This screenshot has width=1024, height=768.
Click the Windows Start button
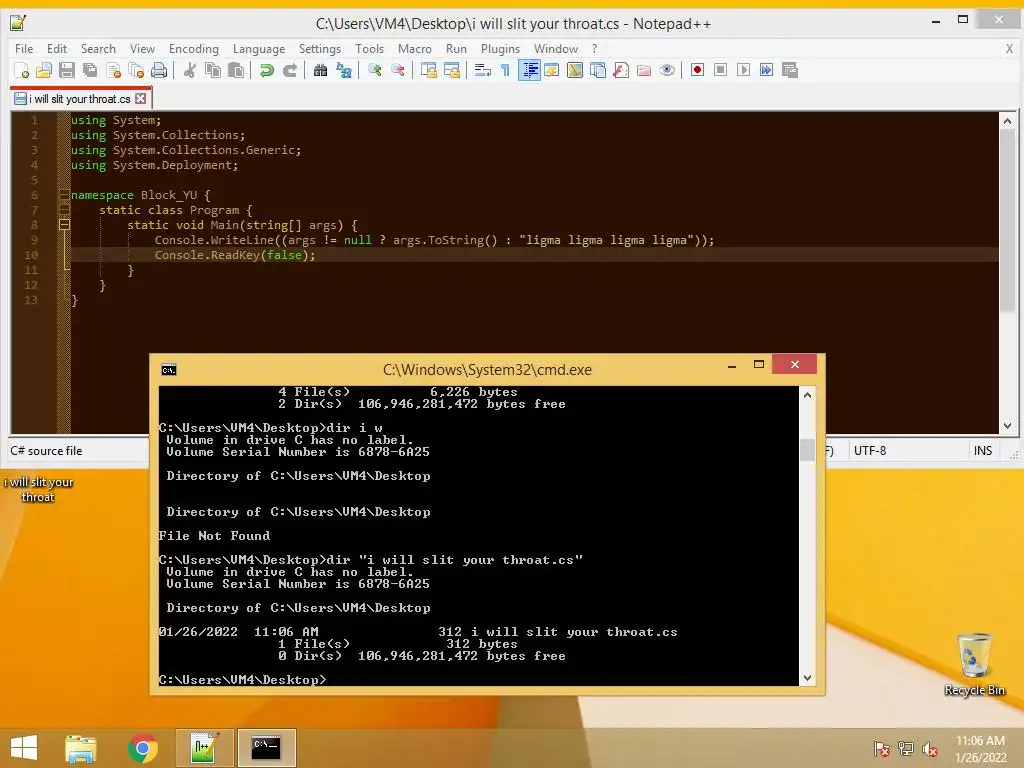click(x=24, y=748)
